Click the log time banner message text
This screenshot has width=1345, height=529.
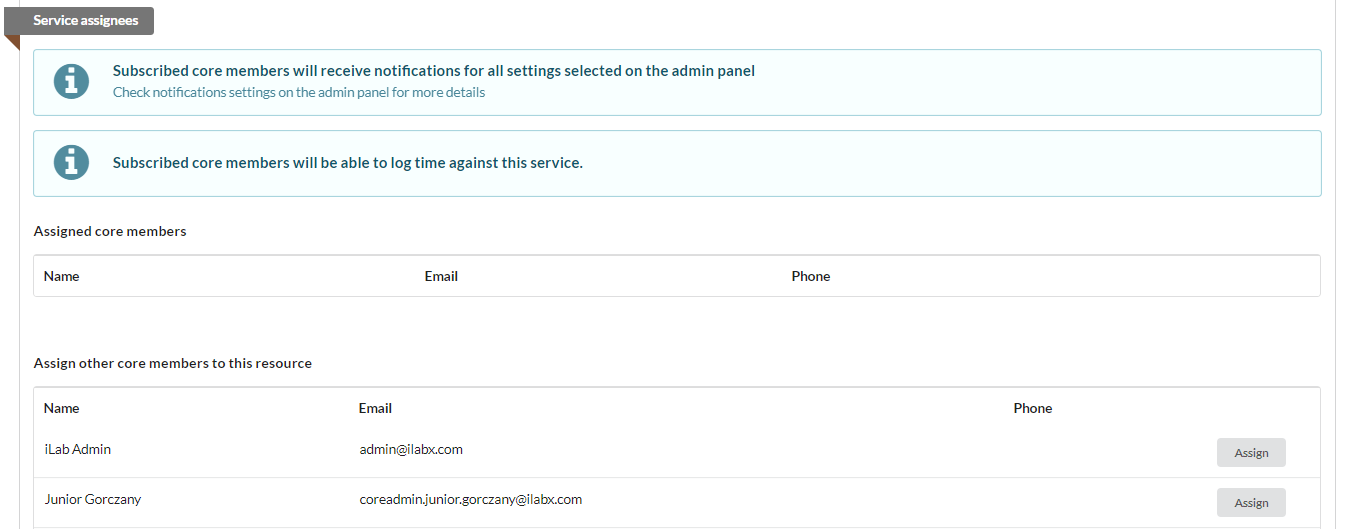pyautogui.click(x=347, y=163)
